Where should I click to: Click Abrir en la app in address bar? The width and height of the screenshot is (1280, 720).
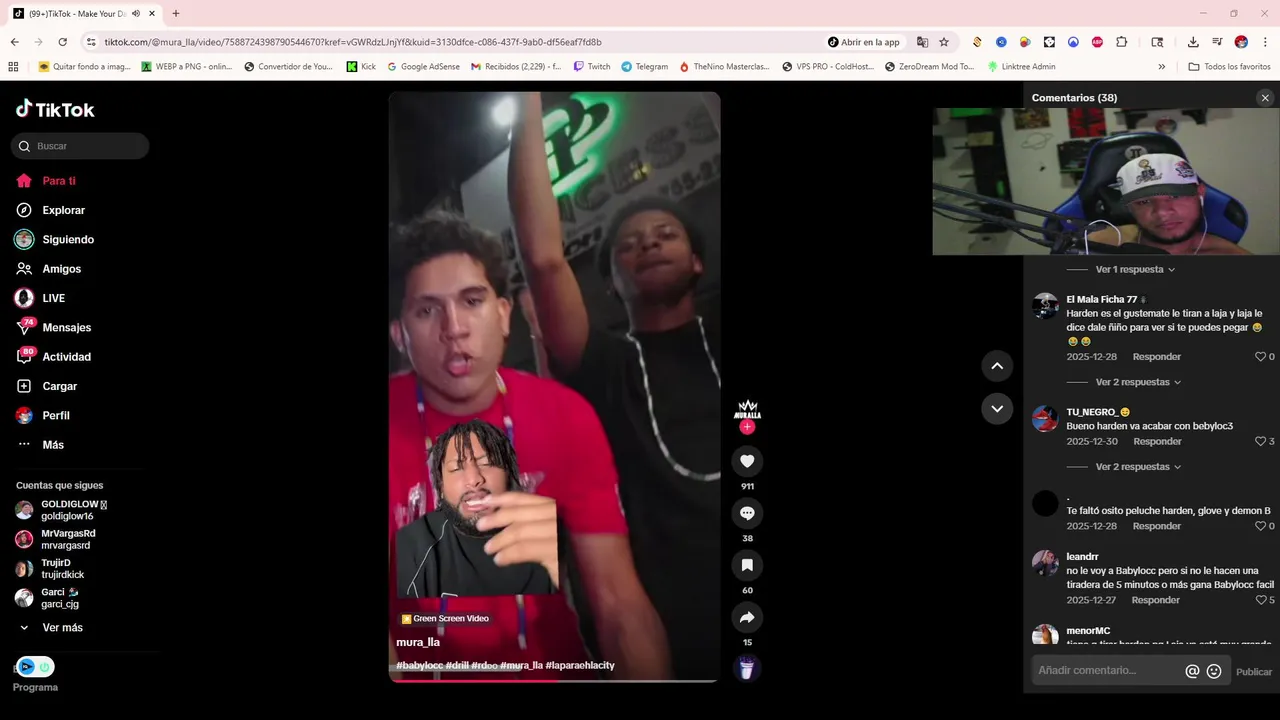(x=864, y=42)
